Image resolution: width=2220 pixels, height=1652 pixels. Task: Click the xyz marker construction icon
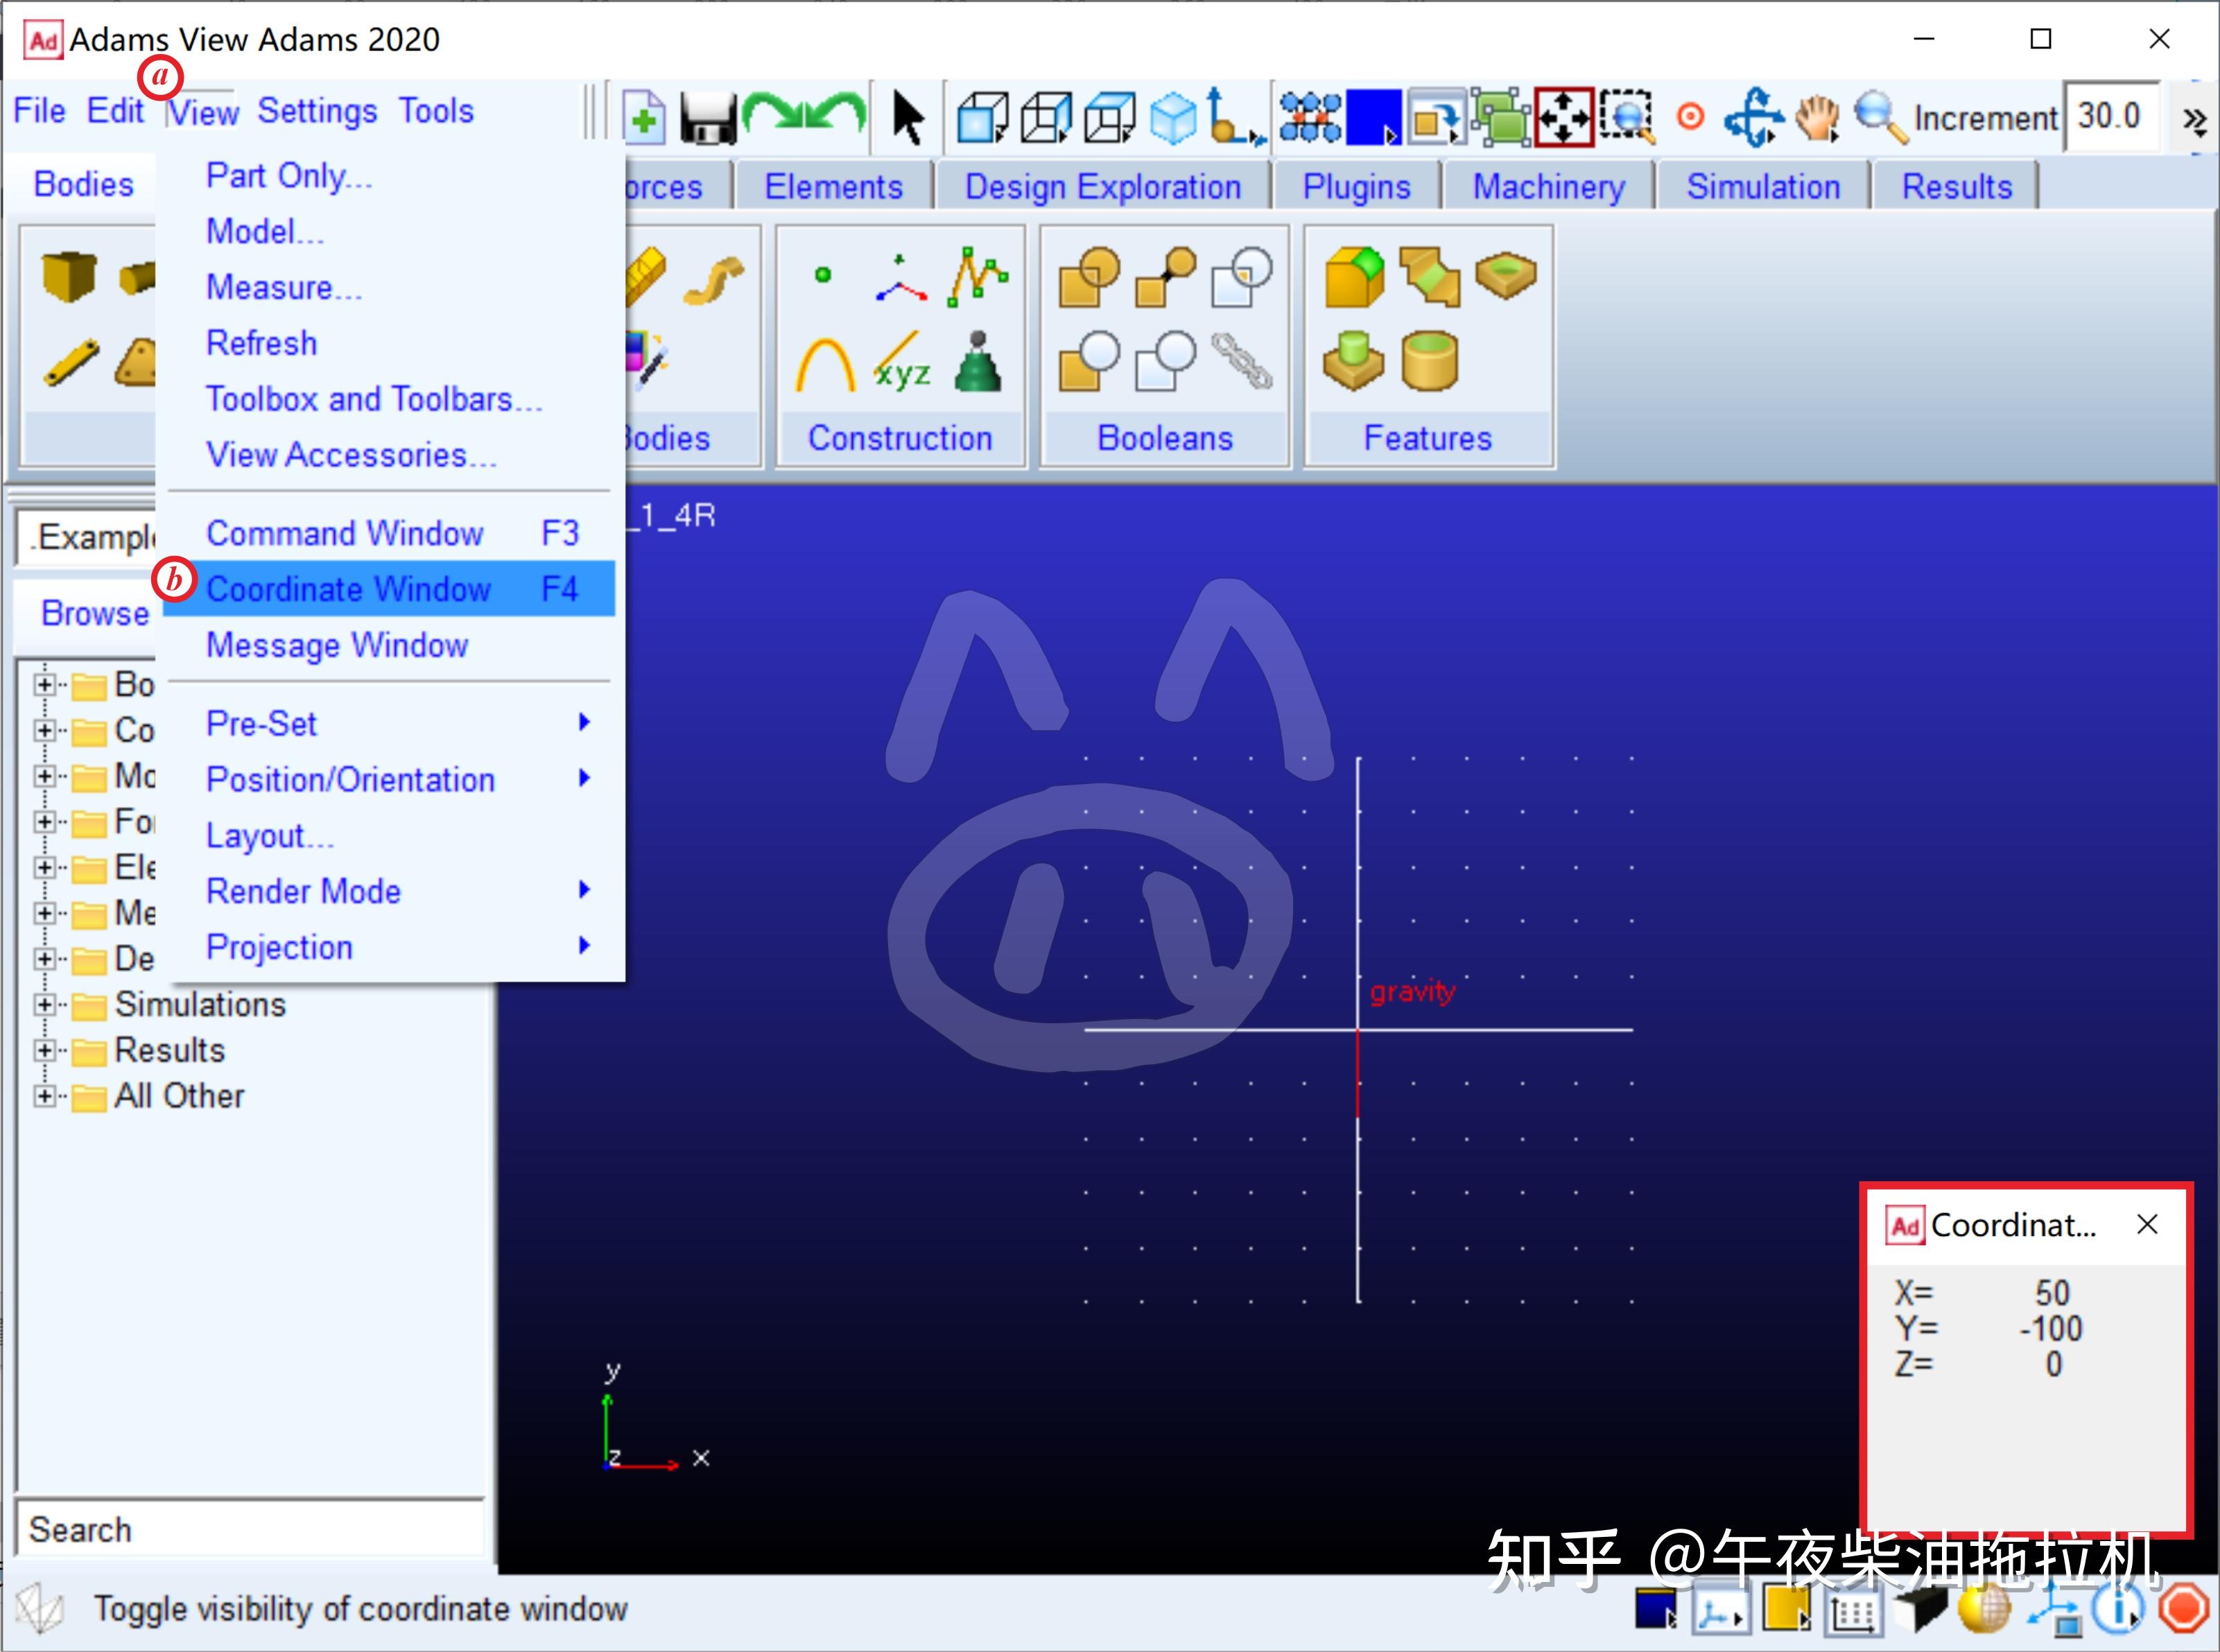point(901,362)
